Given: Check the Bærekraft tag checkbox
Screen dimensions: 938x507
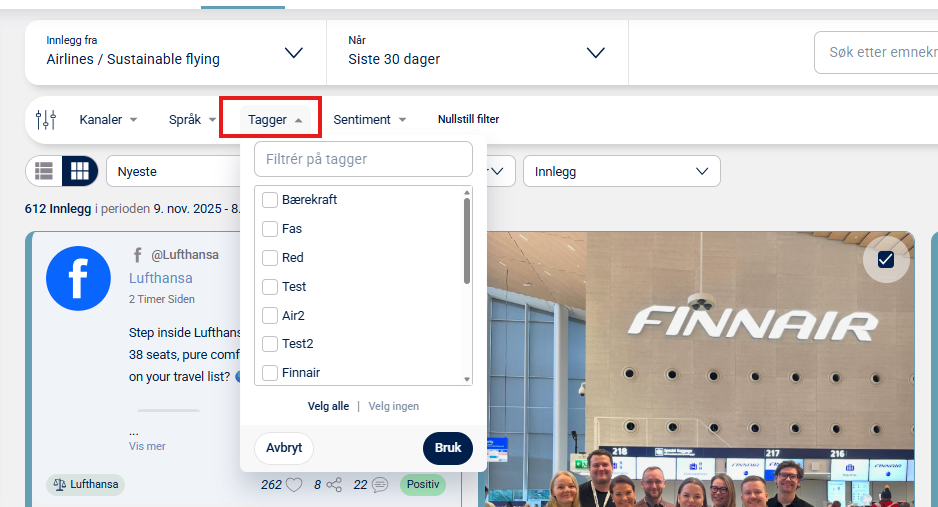Looking at the screenshot, I should (x=270, y=200).
